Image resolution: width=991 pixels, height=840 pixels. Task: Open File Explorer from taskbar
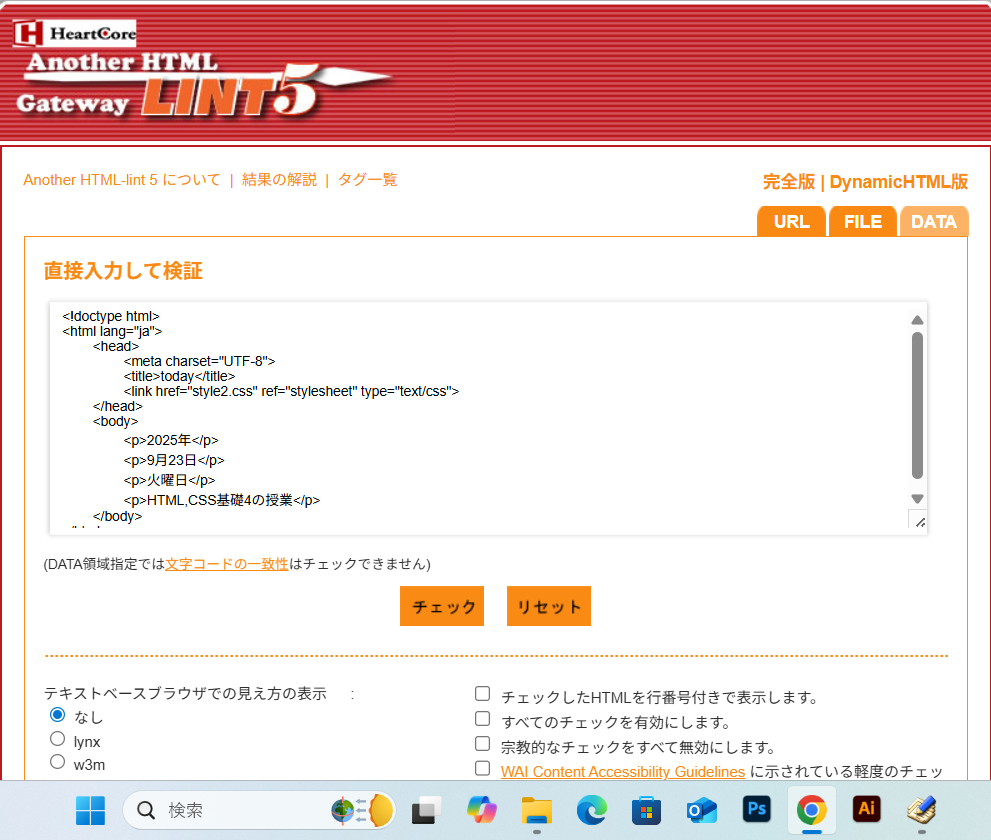point(537,810)
